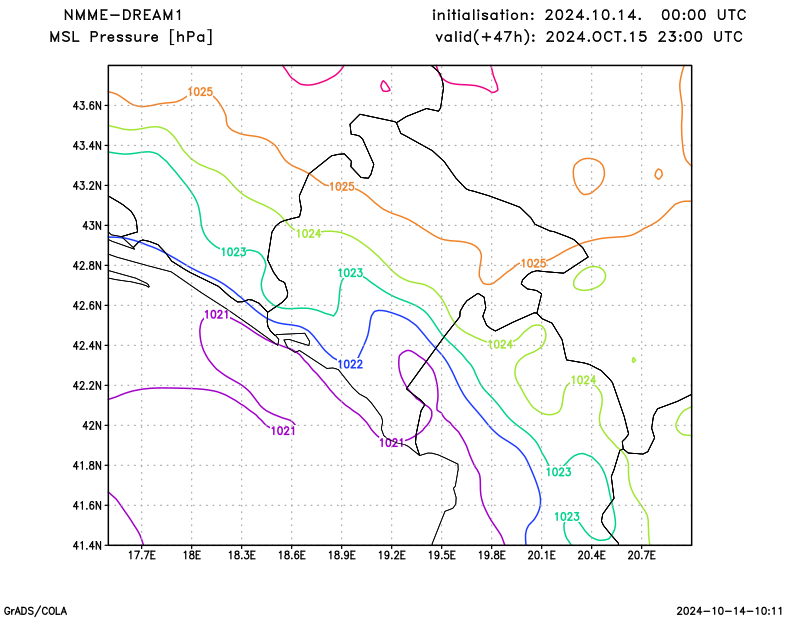
Task: Select the 19.2E longitude tick label
Action: 392,556
